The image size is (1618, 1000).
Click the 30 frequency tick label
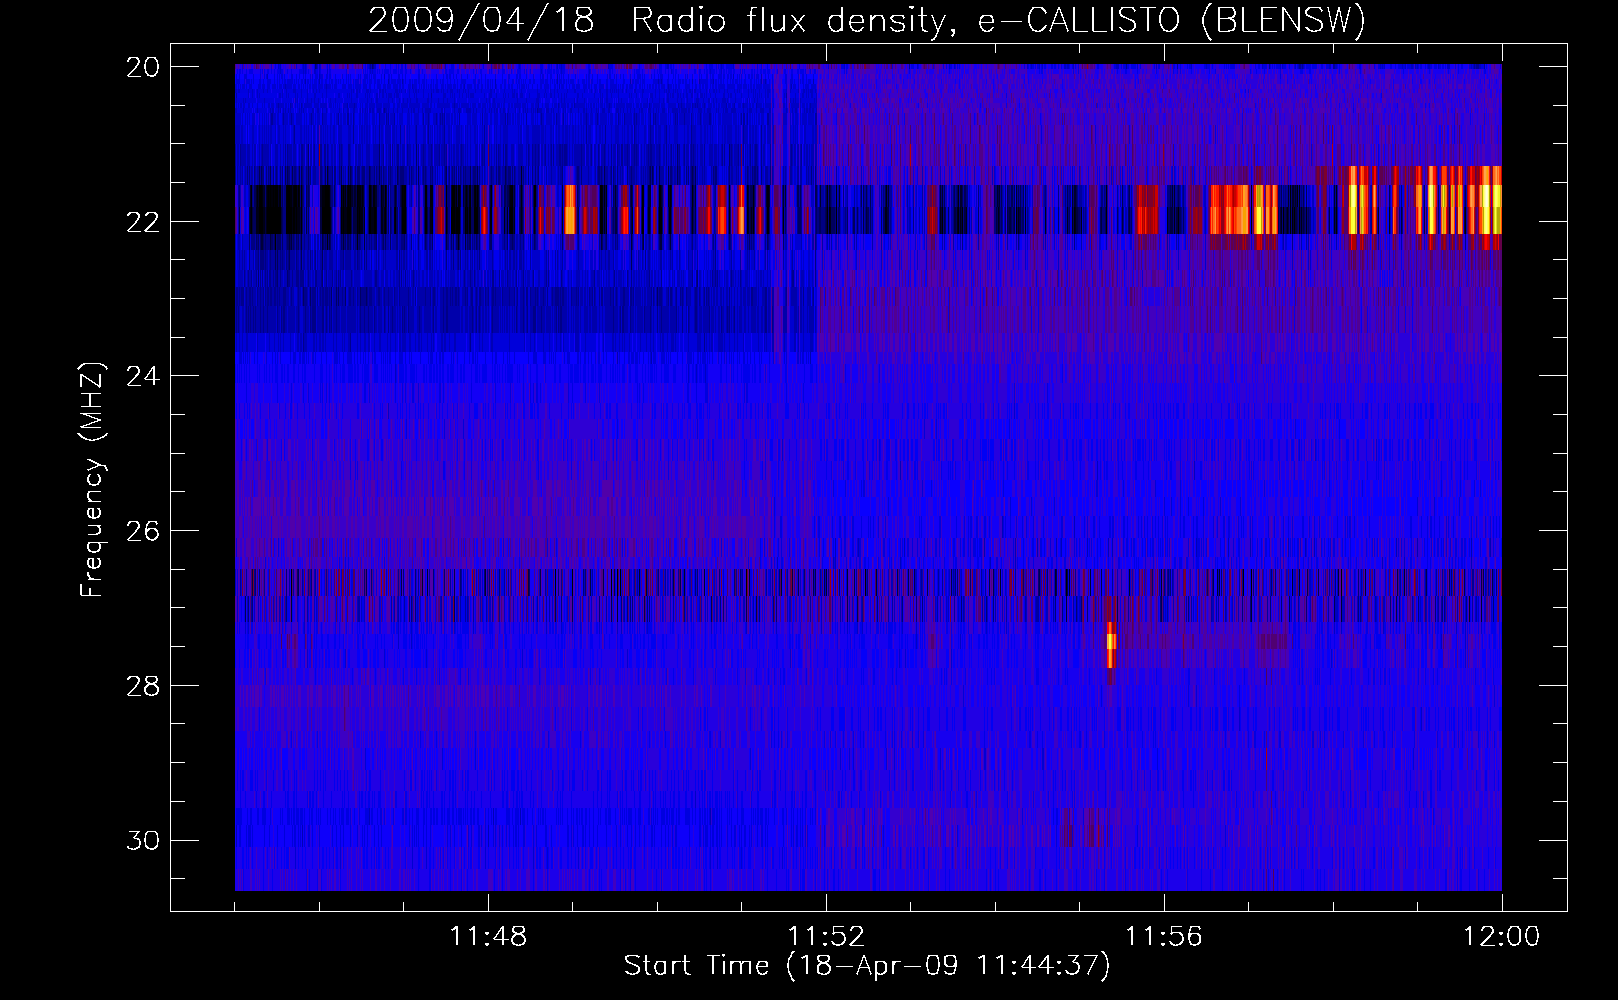click(x=143, y=841)
